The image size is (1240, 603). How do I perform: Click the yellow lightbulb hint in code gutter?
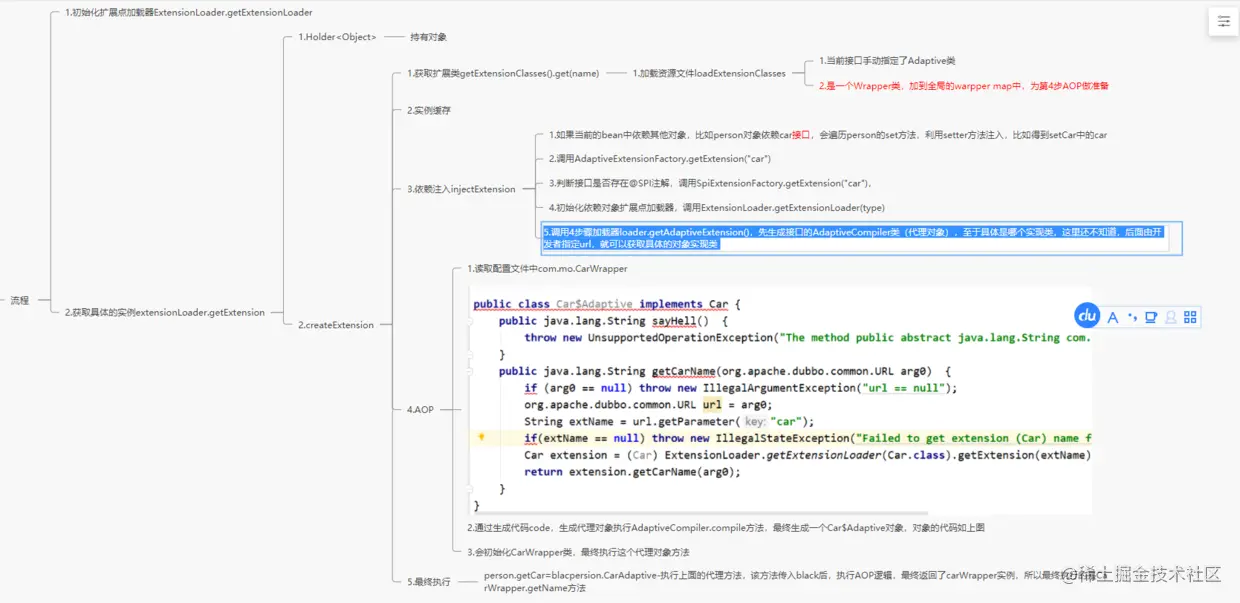(x=481, y=437)
